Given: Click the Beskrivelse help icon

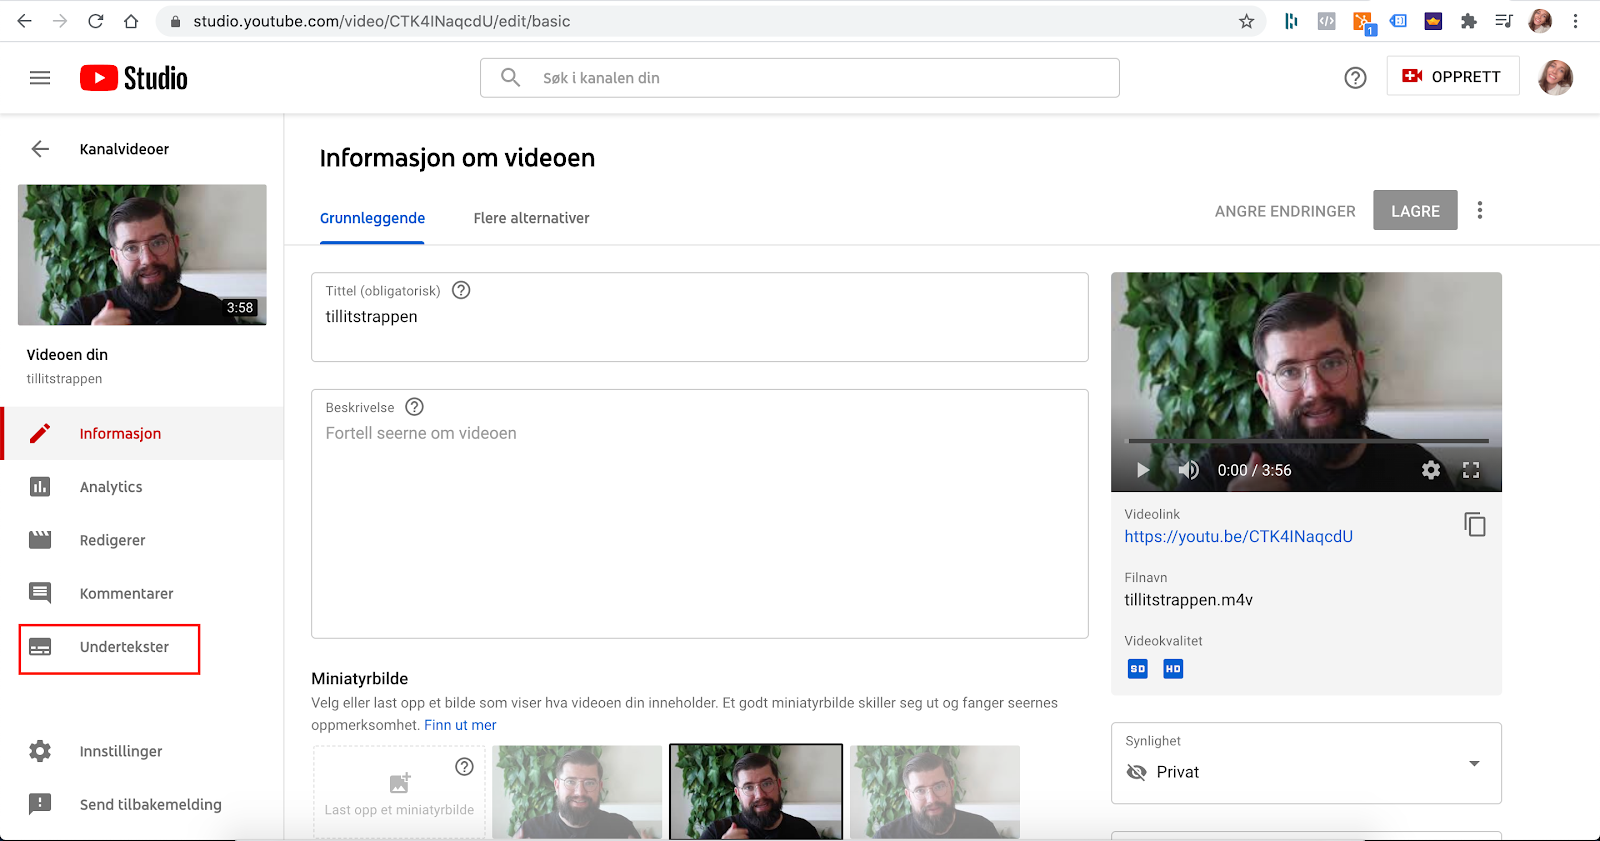Looking at the screenshot, I should pos(415,407).
